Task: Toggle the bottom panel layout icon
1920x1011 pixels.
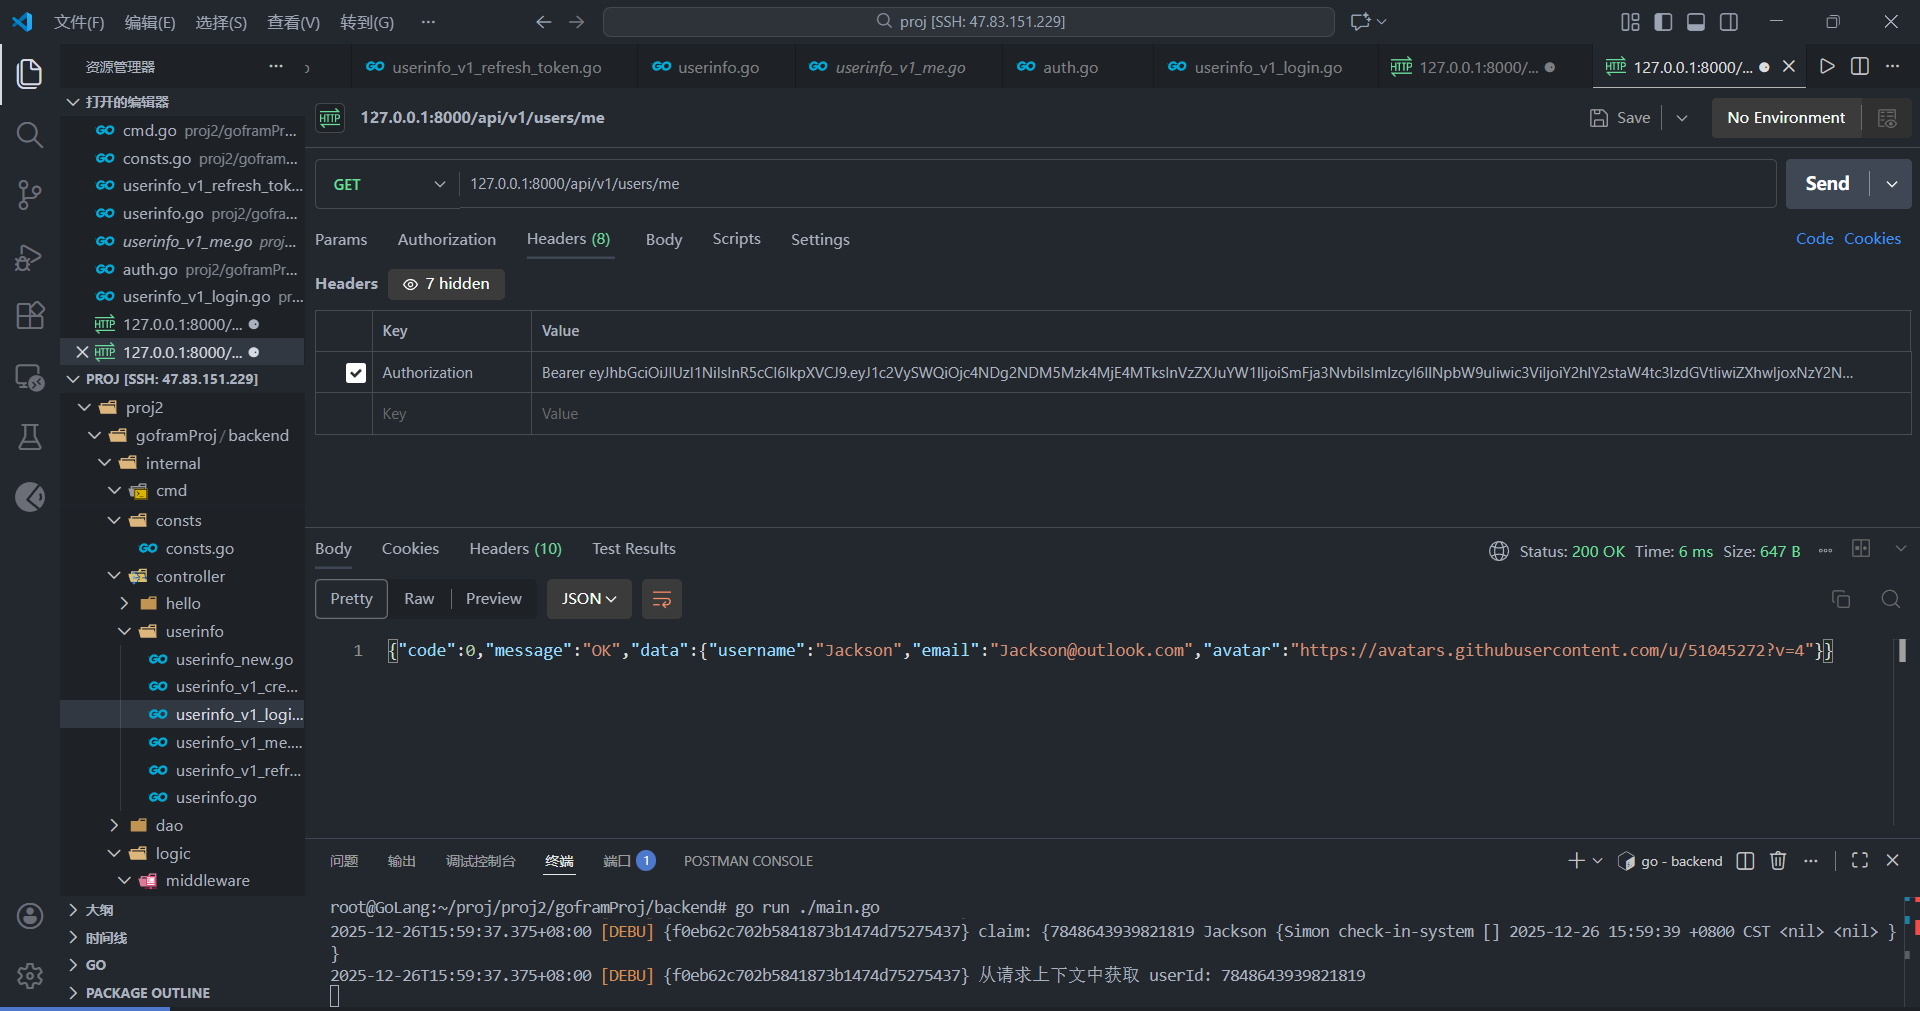Action: coord(1696,22)
